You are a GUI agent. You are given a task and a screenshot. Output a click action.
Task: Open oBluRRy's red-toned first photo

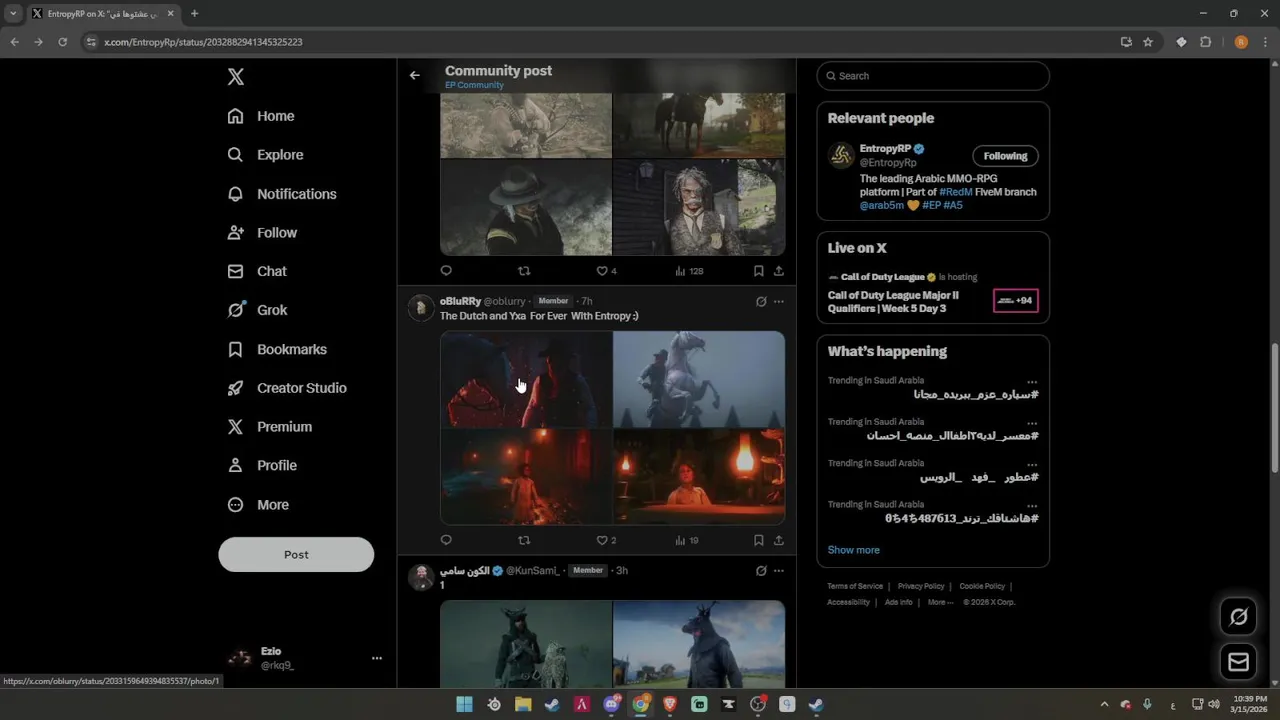click(x=526, y=379)
